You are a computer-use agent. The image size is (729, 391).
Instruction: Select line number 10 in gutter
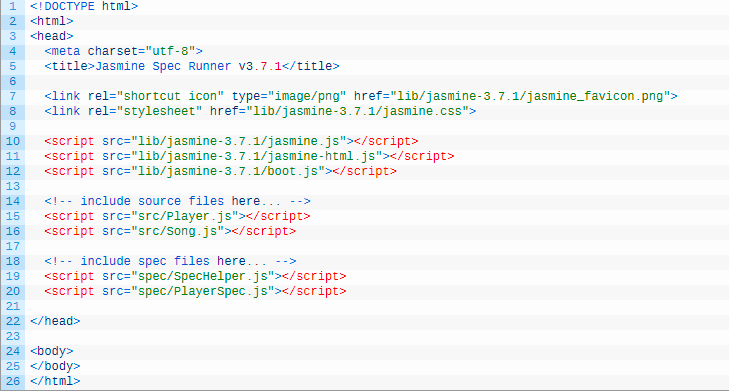[13, 141]
